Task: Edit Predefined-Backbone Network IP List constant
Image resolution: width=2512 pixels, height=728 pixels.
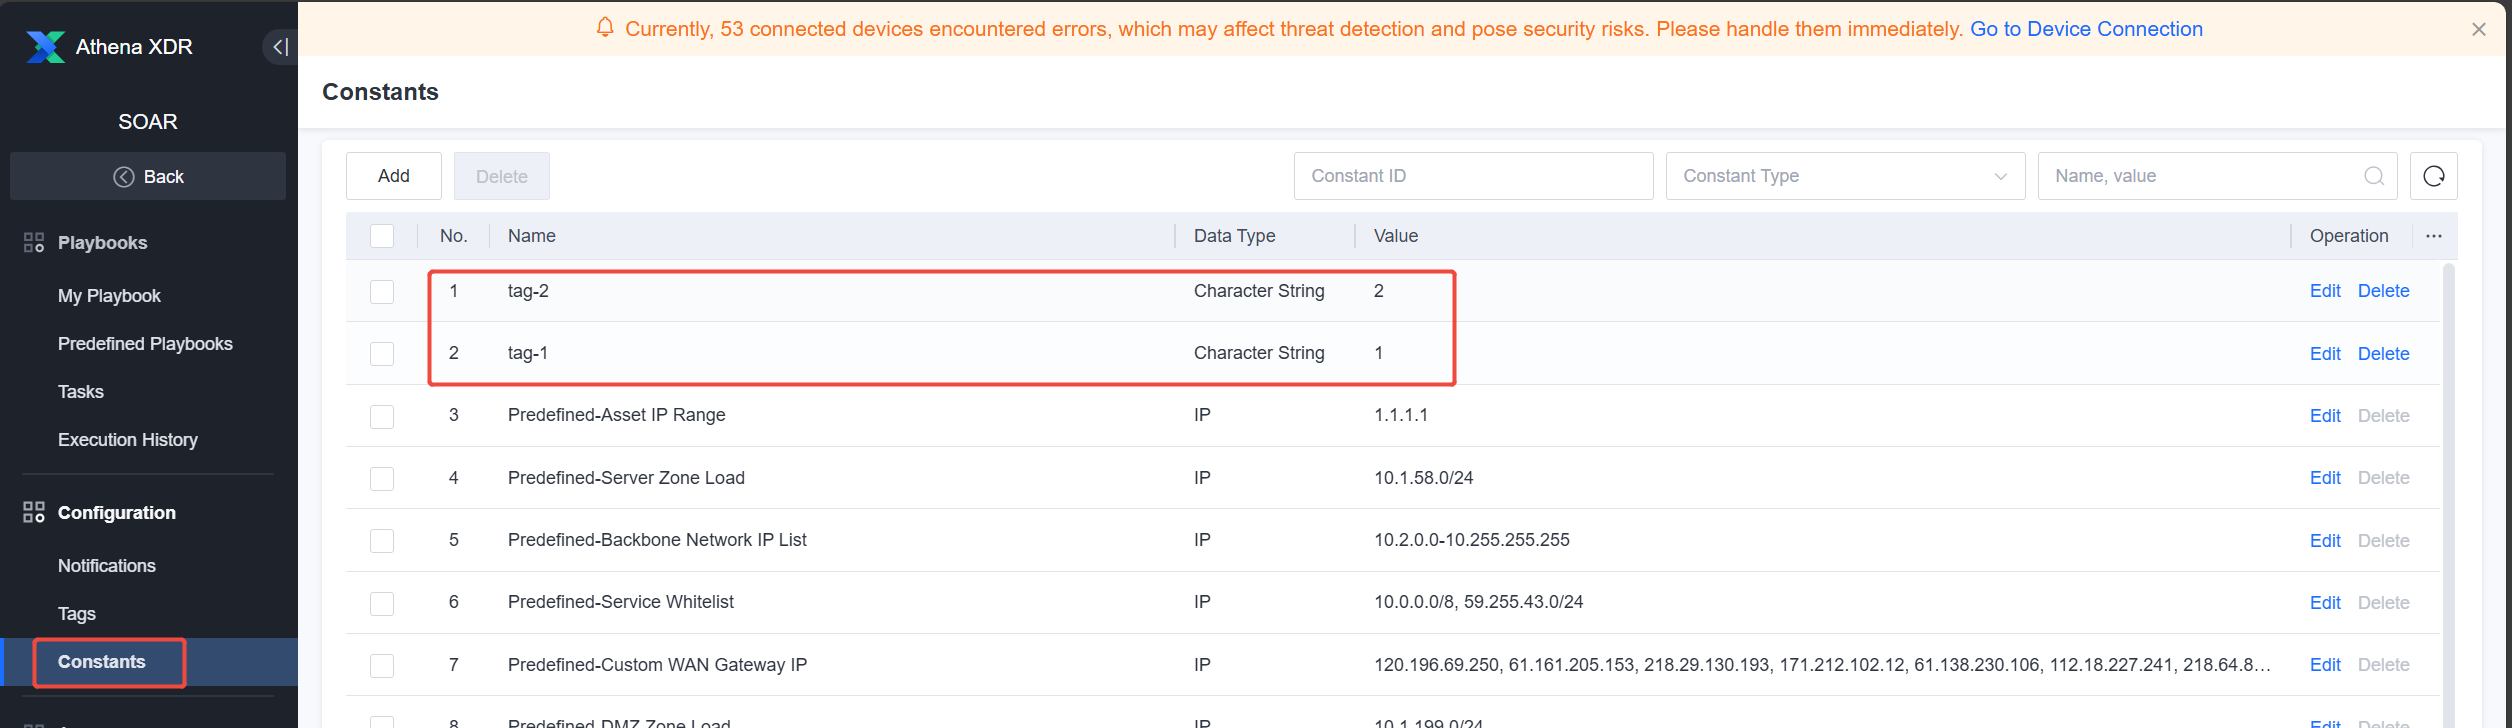Action: tap(2325, 541)
